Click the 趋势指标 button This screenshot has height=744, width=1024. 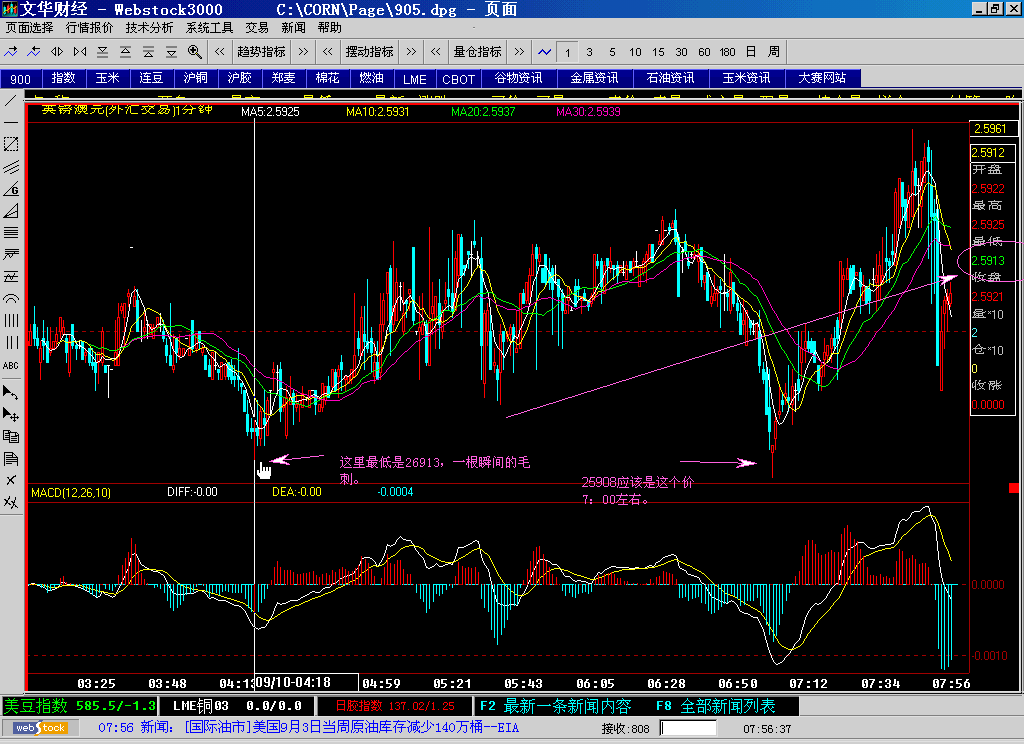[261, 52]
